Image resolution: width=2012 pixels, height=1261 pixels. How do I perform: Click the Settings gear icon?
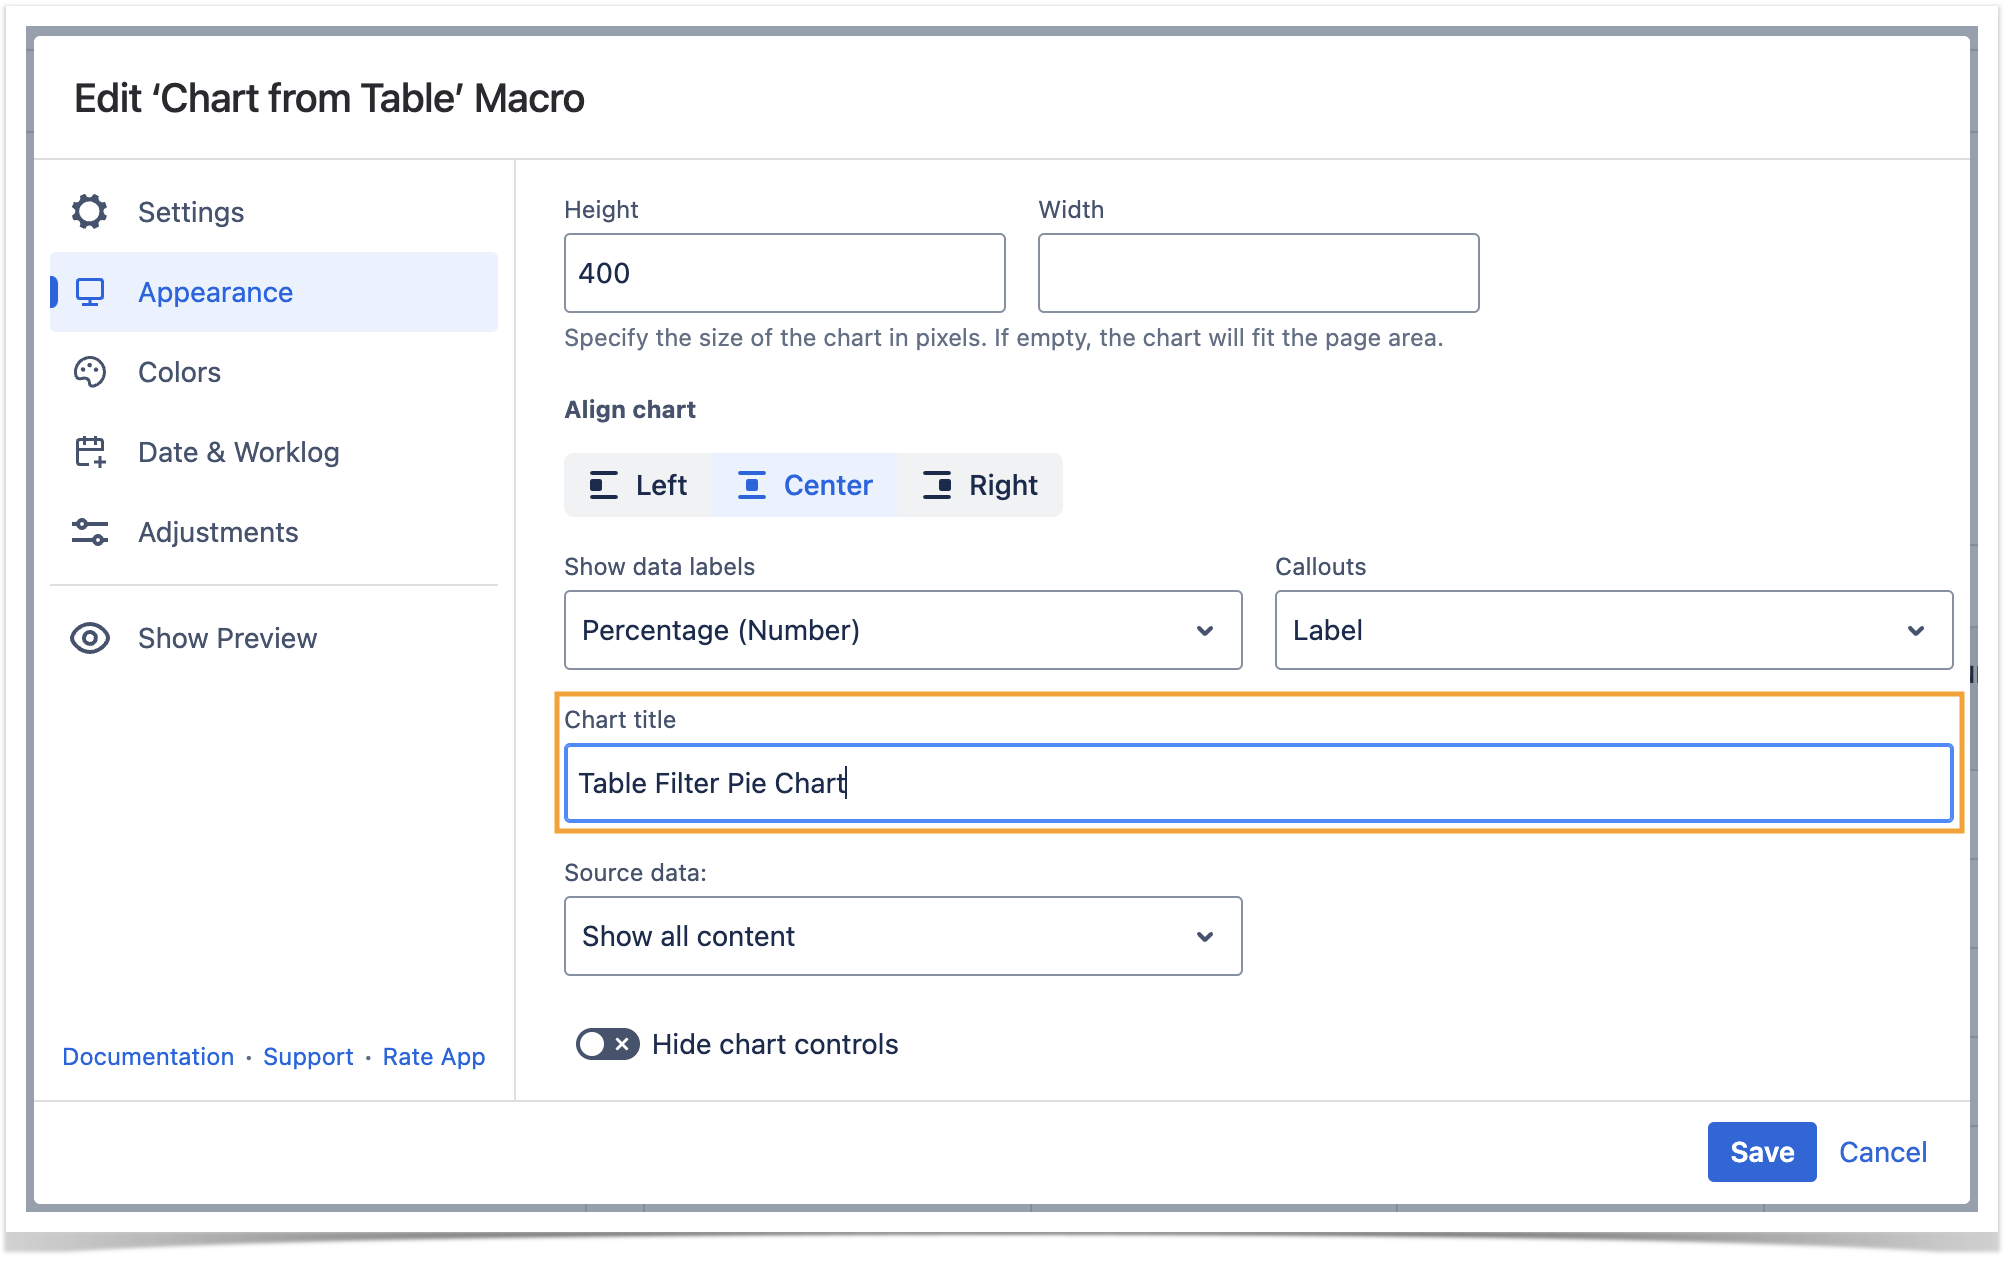[90, 212]
